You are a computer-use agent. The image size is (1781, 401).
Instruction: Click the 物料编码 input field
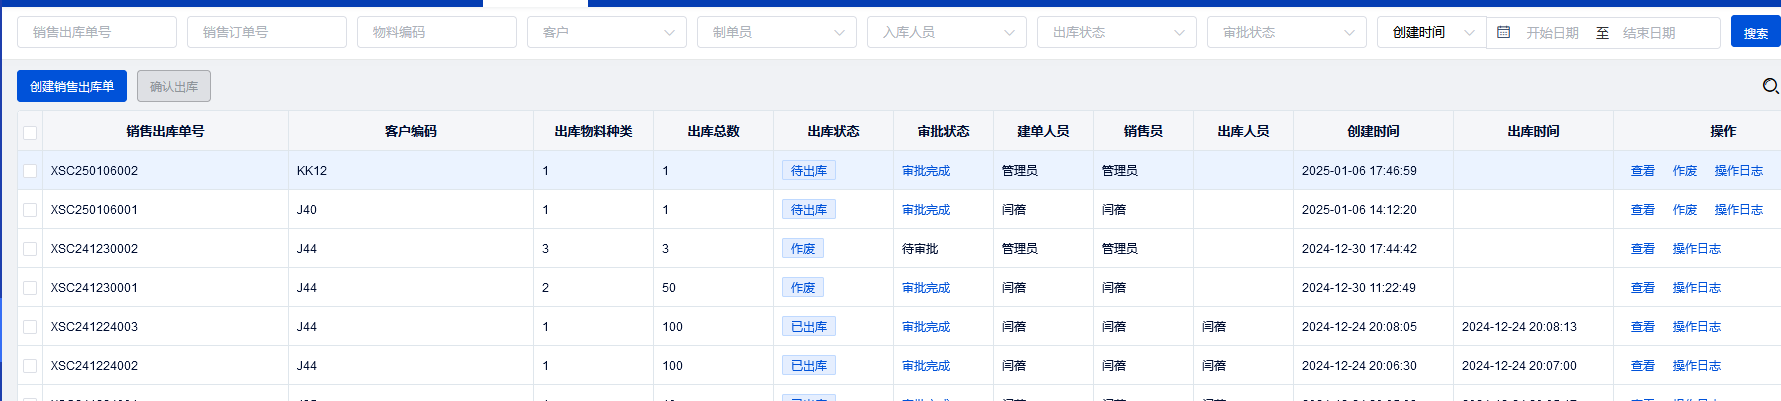437,32
